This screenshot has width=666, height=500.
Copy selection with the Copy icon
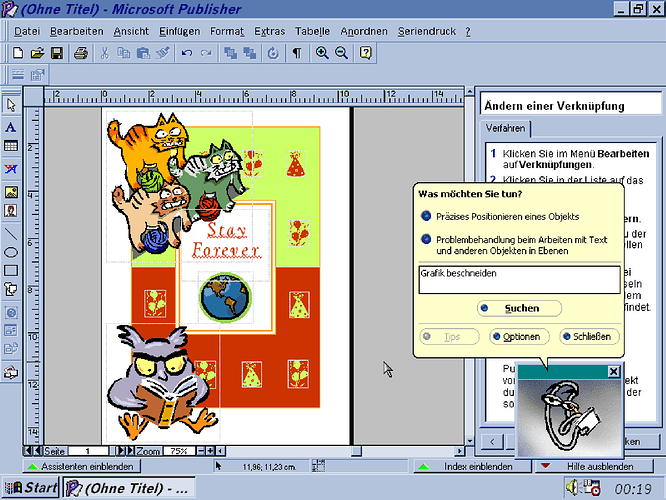[x=124, y=53]
